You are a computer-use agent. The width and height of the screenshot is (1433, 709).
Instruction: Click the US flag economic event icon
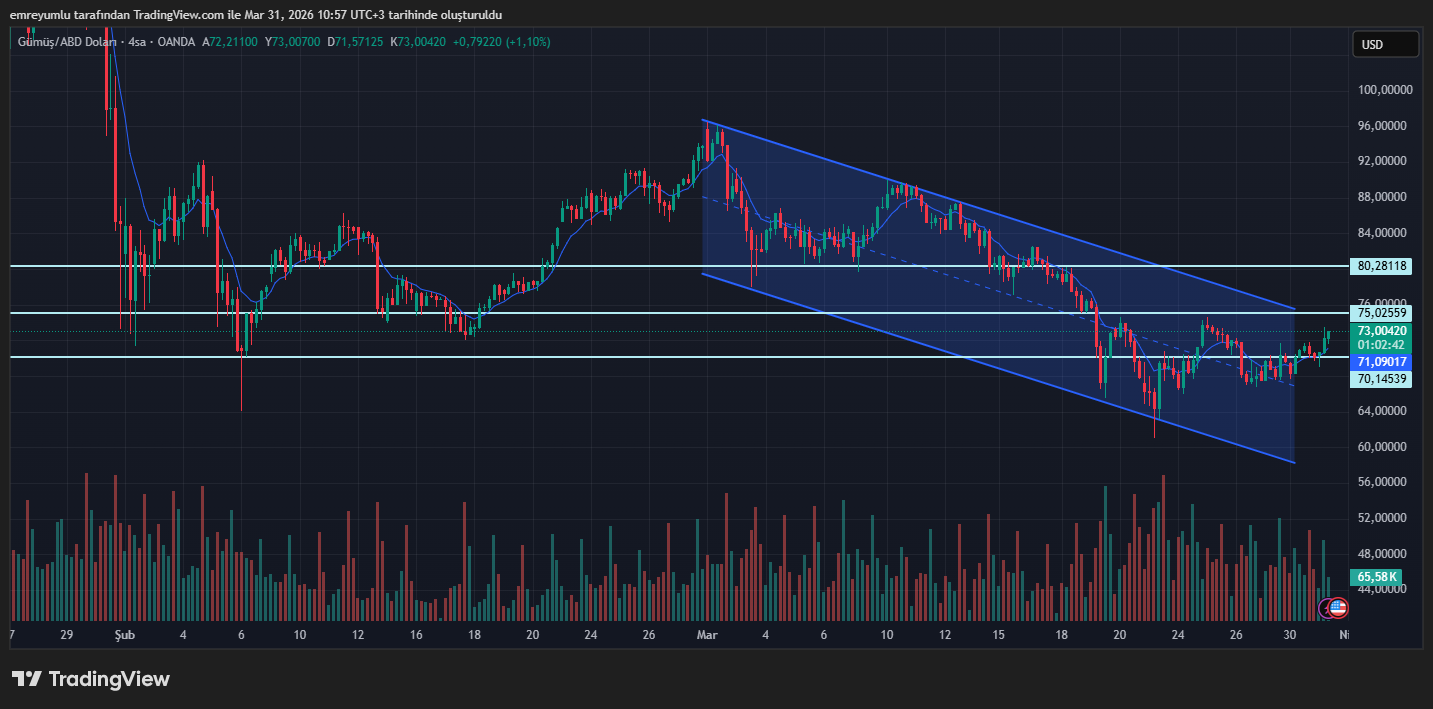click(x=1338, y=607)
